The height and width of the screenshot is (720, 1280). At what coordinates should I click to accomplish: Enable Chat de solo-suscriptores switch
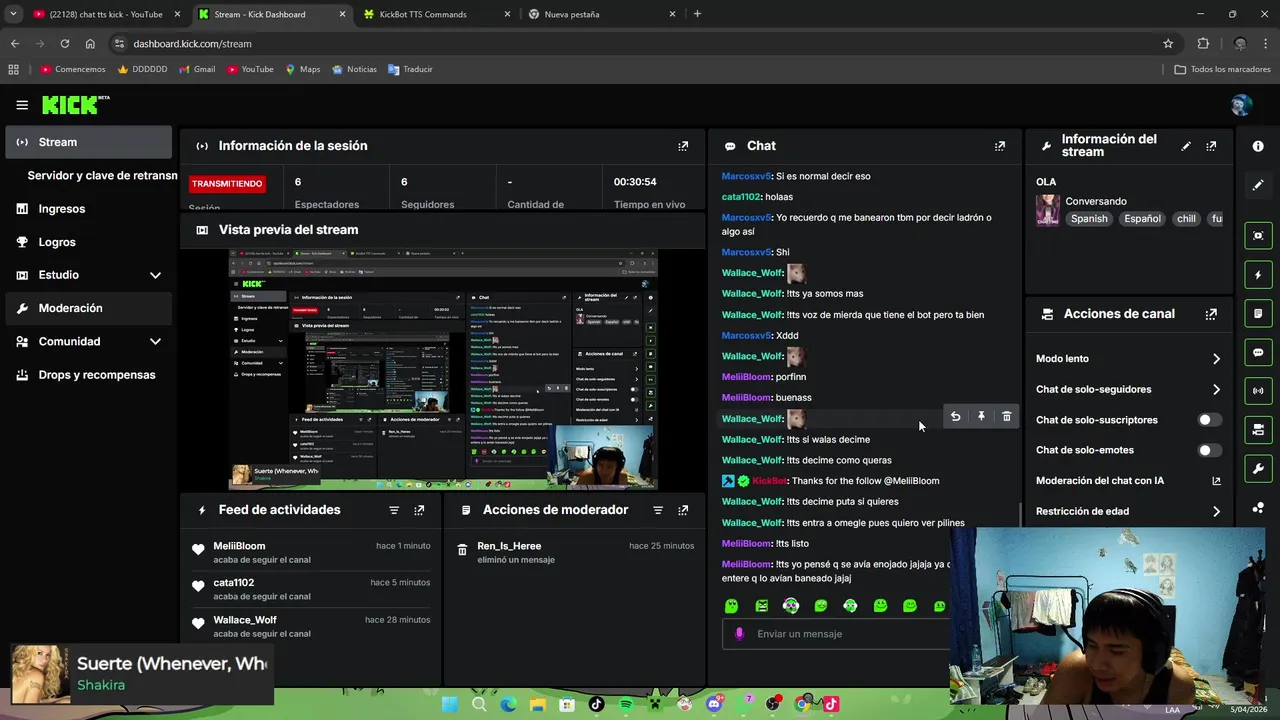(x=1210, y=420)
